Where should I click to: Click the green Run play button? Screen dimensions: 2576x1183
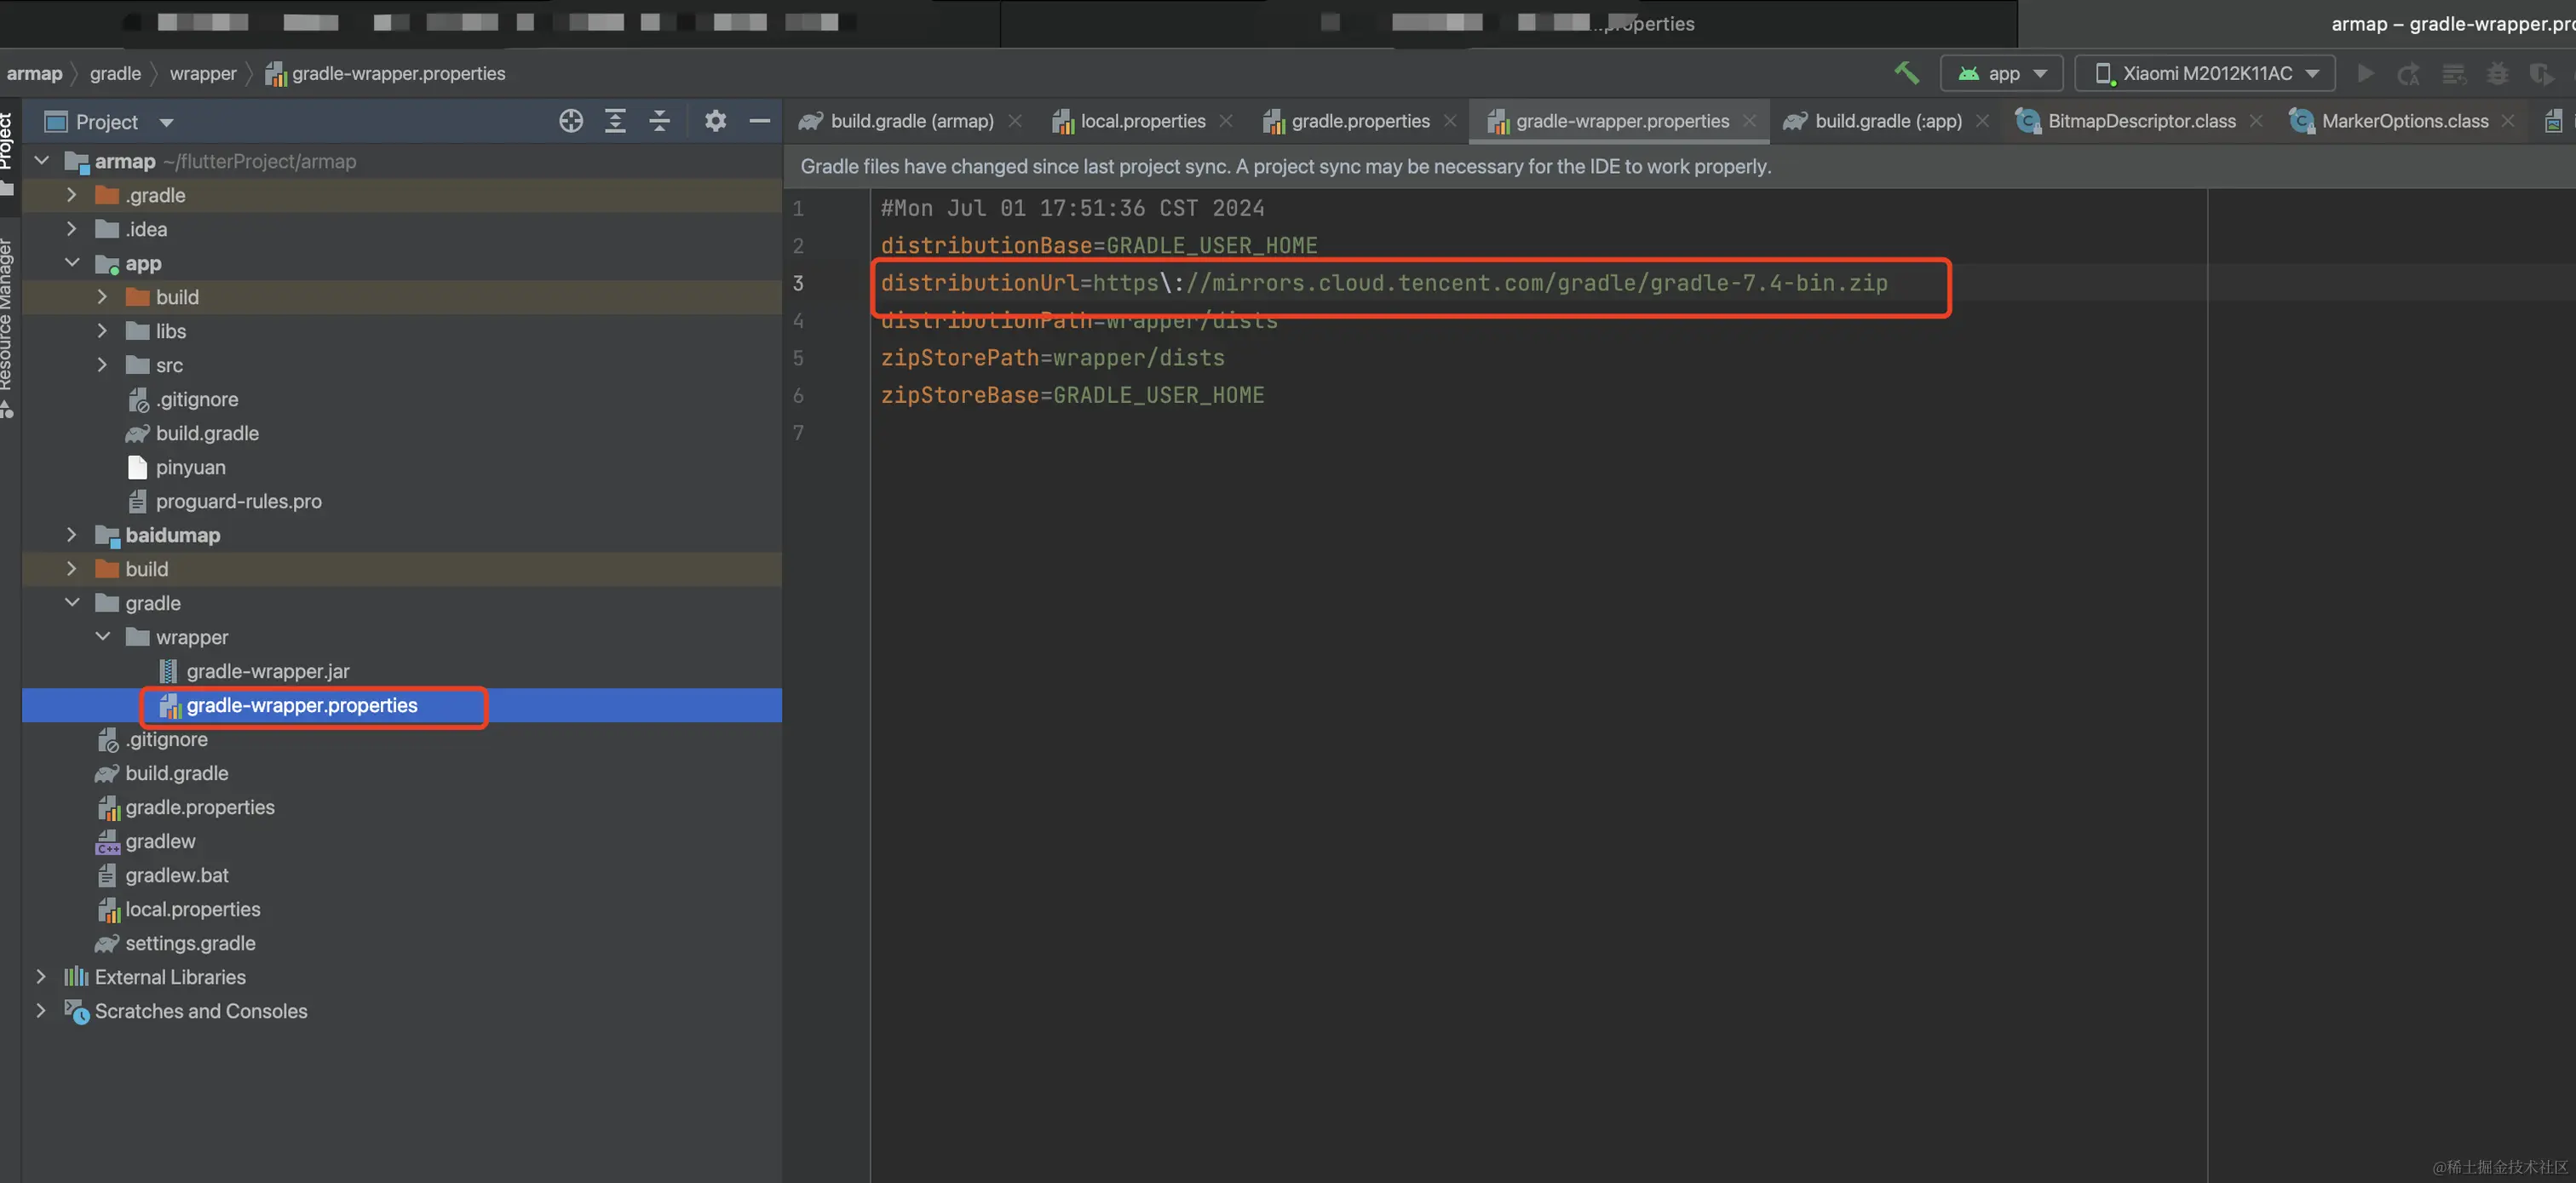pos(2365,73)
